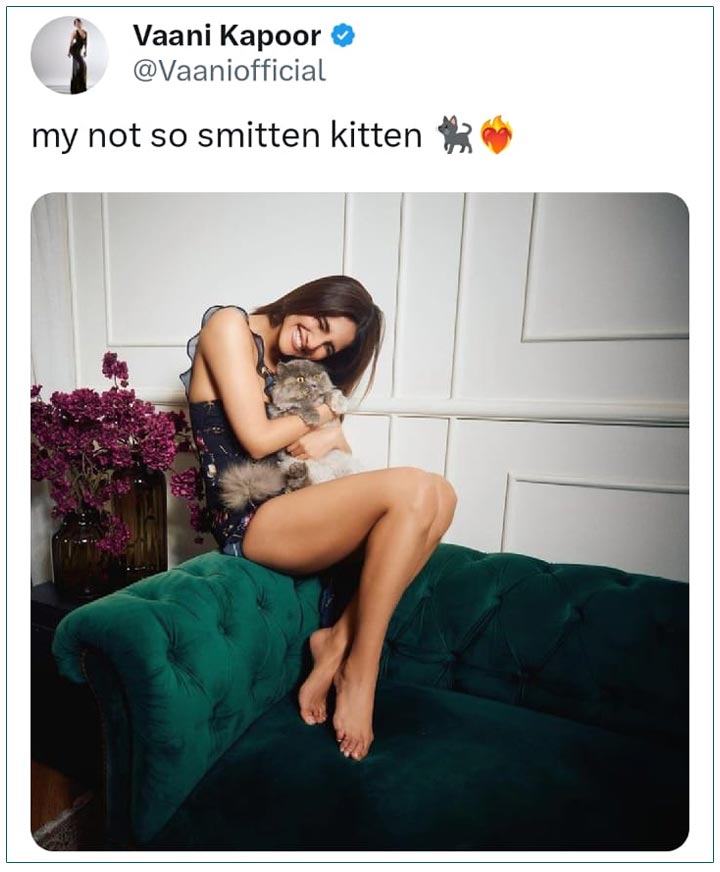Click the black cat emoji
The image size is (720, 872).
pos(455,135)
